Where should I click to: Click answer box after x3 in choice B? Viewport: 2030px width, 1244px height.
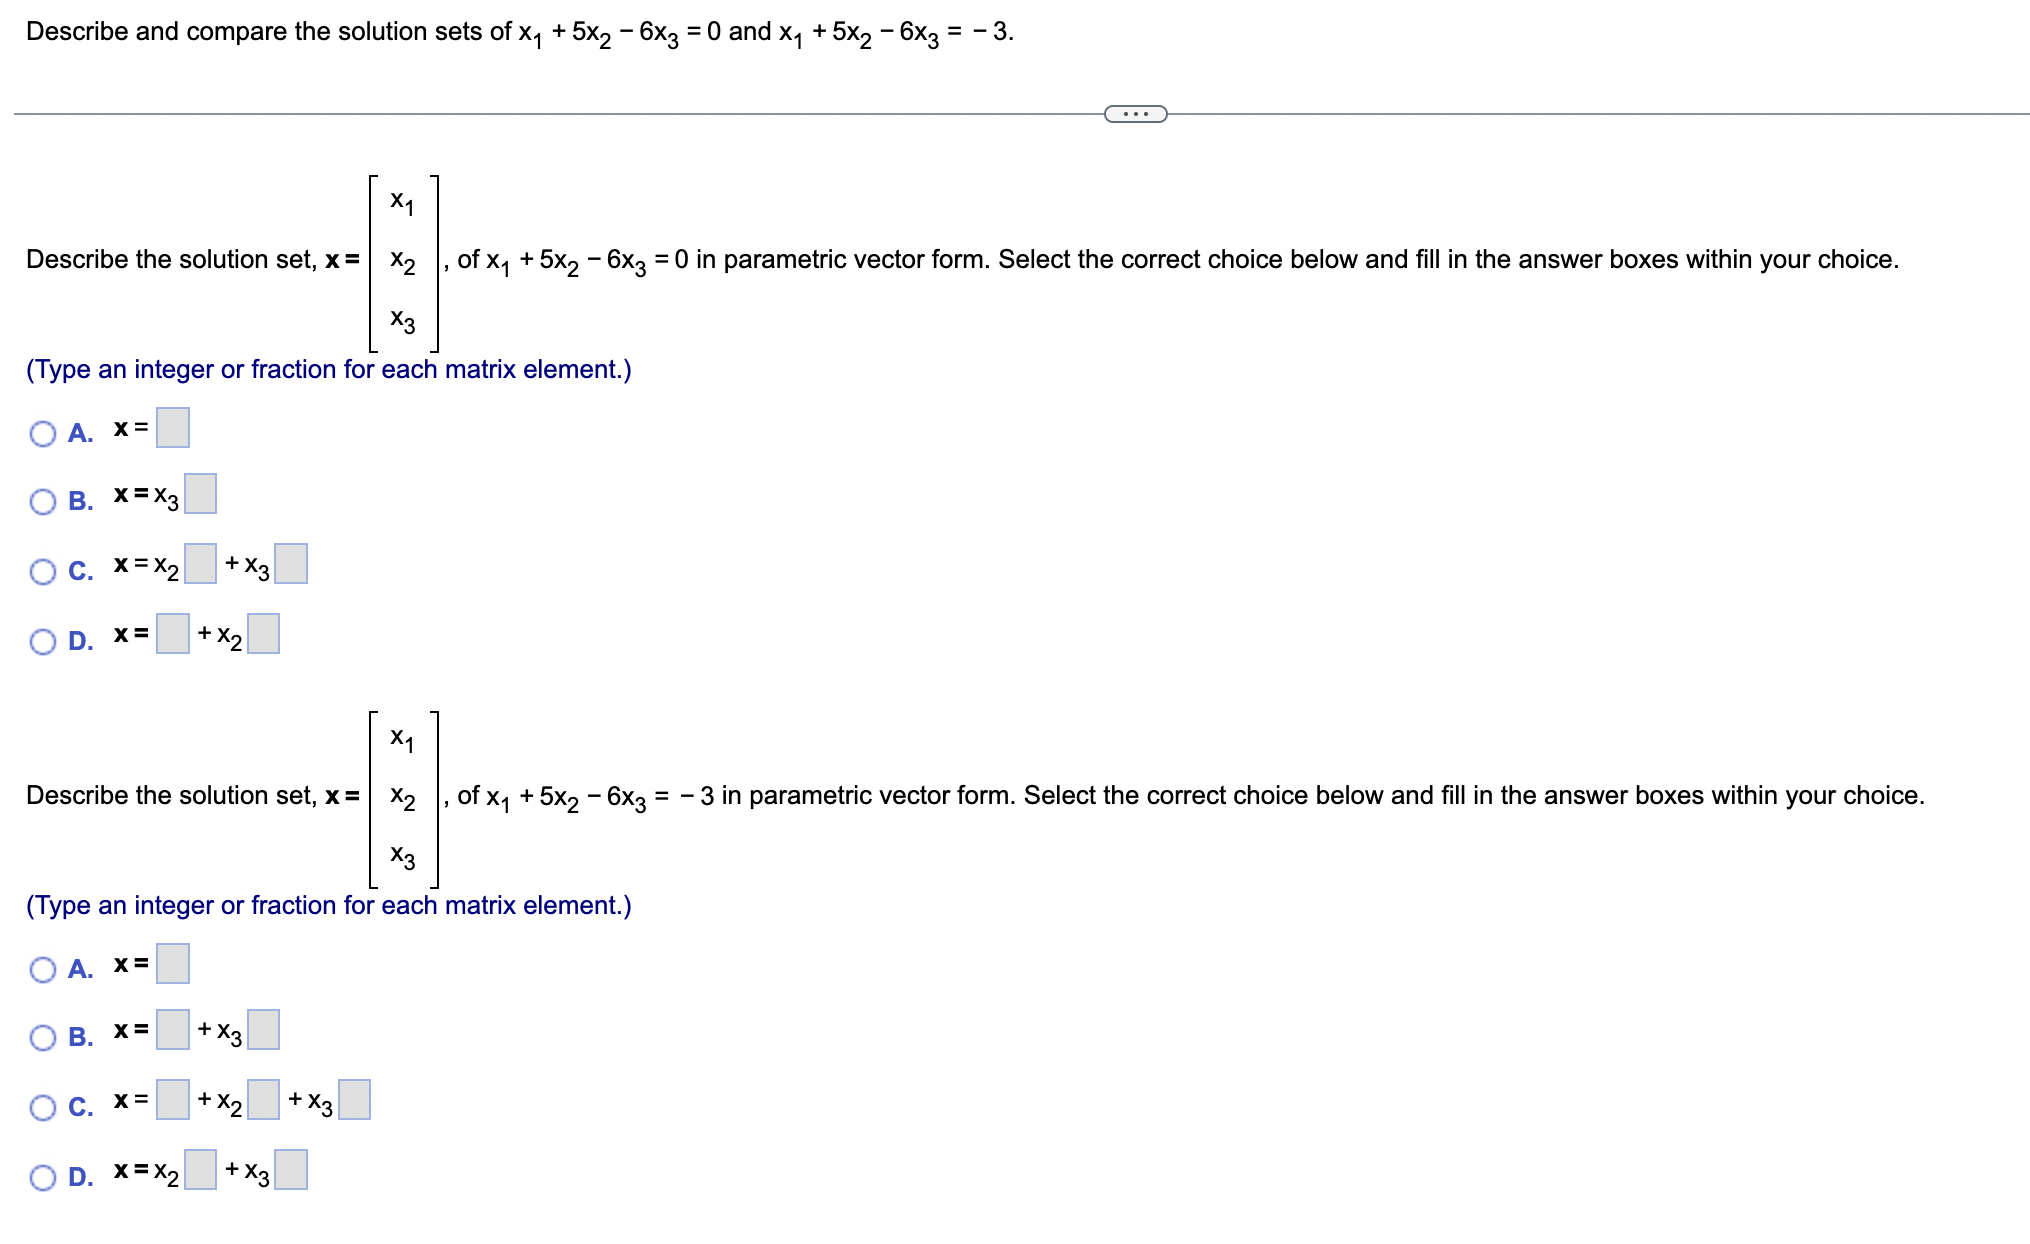200,495
